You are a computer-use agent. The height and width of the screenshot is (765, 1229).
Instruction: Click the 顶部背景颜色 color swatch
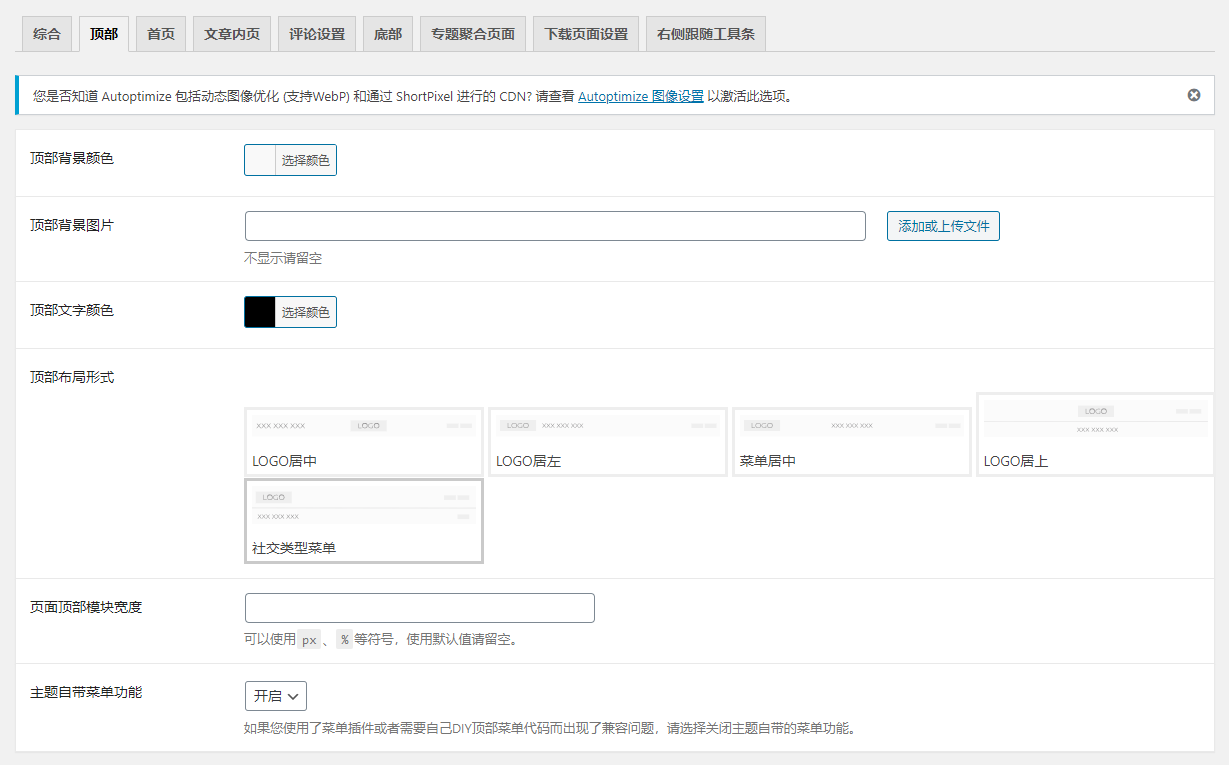tap(260, 160)
